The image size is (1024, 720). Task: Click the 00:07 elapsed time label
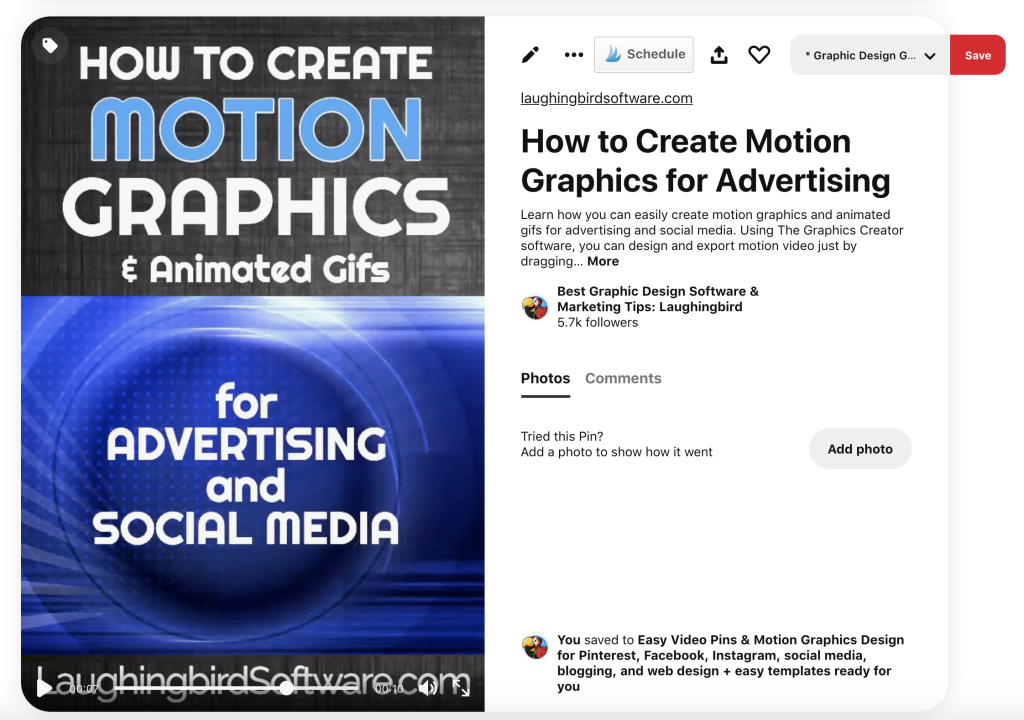click(84, 689)
